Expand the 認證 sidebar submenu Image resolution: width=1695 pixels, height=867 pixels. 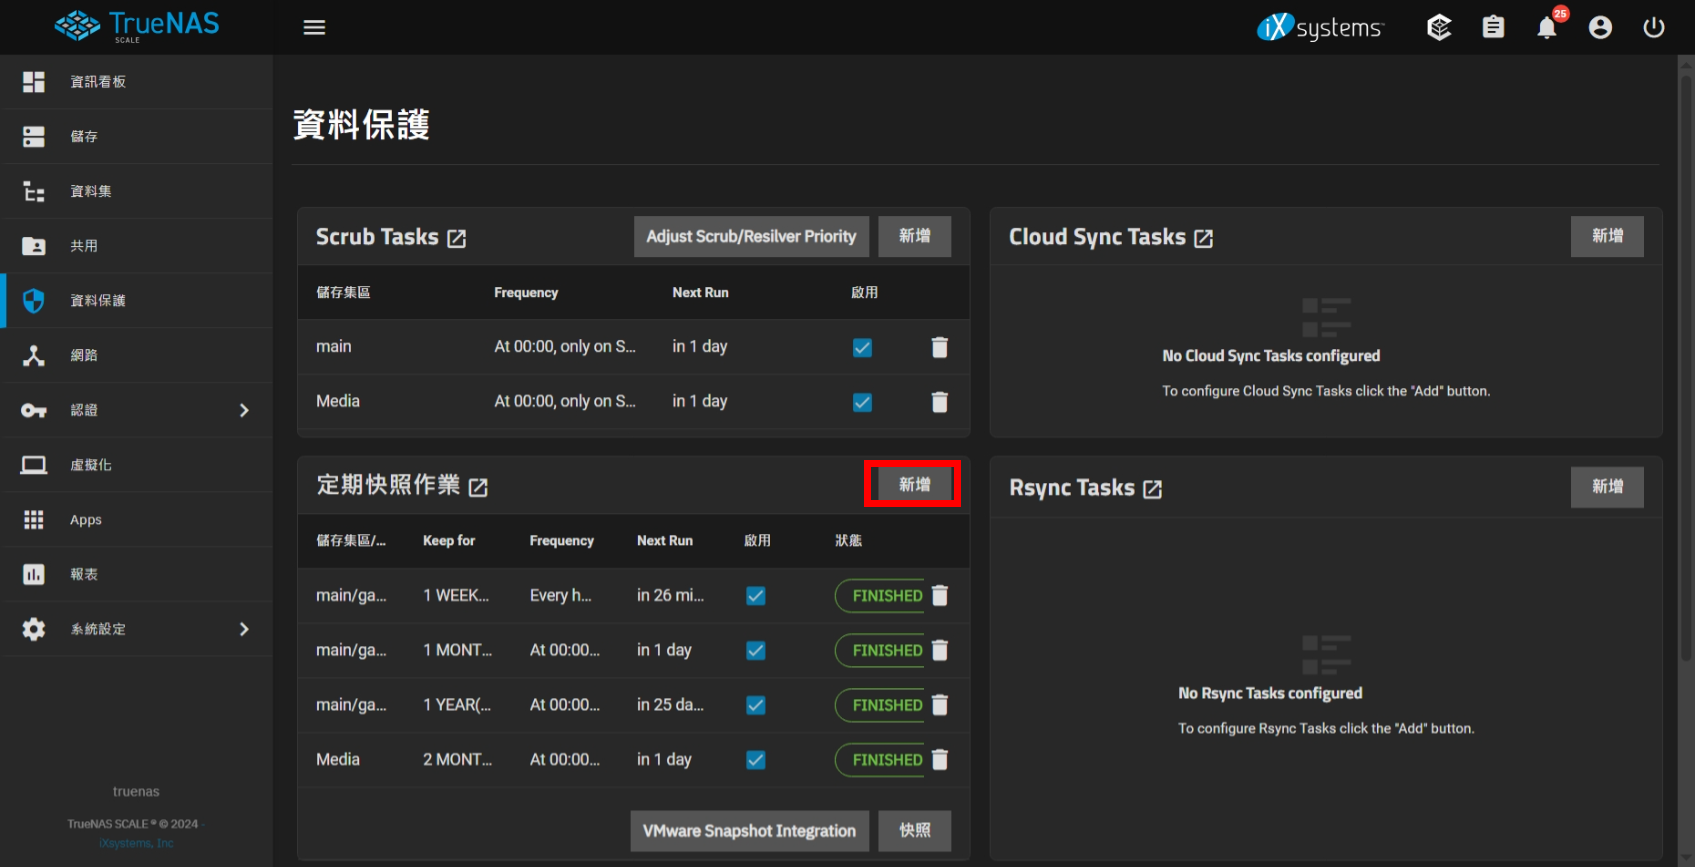(x=244, y=410)
